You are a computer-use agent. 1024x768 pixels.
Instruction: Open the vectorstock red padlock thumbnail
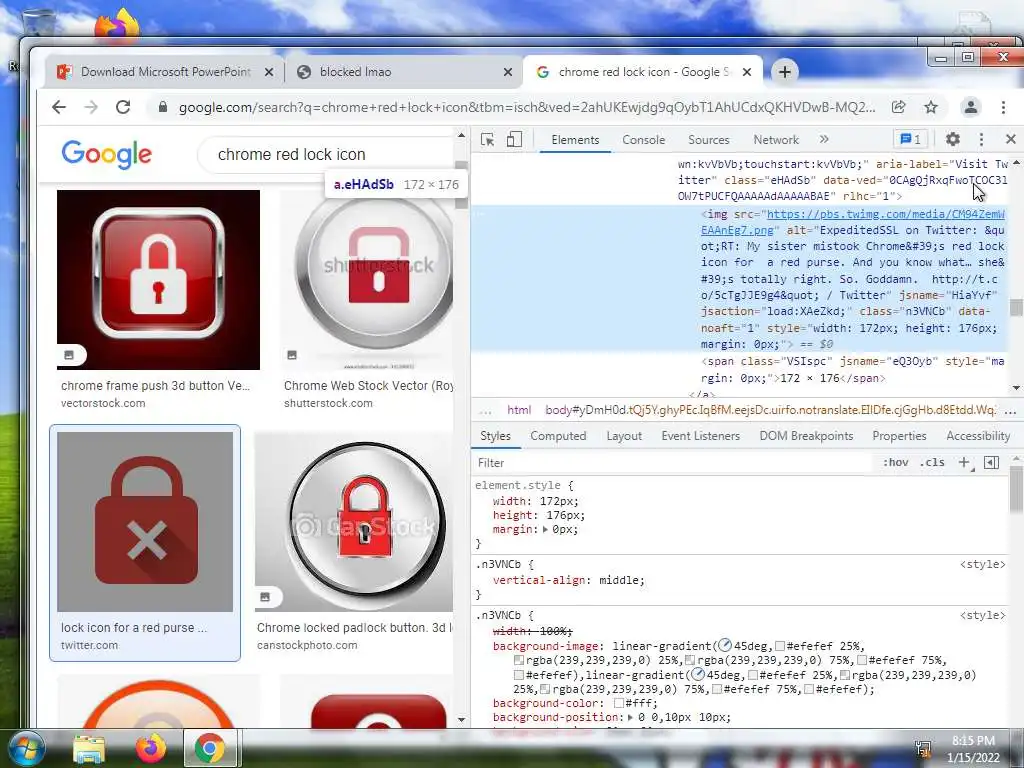158,280
